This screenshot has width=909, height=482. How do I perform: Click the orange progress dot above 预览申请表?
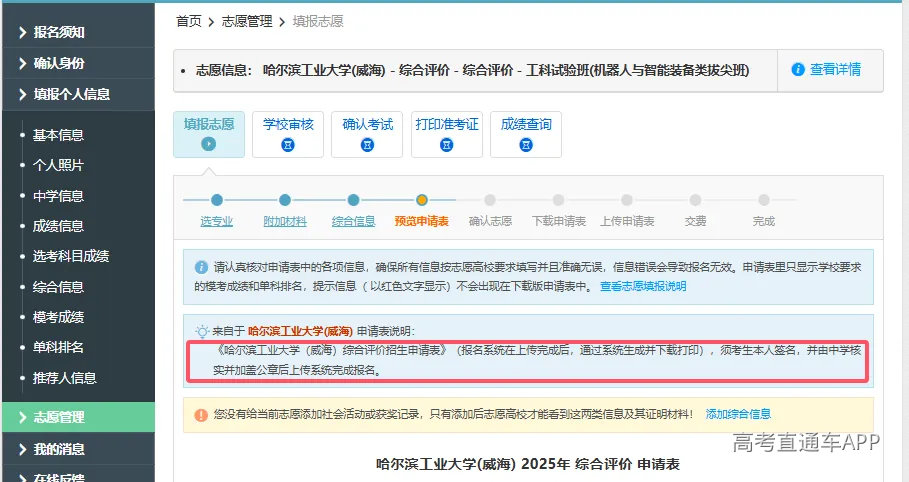(x=422, y=200)
